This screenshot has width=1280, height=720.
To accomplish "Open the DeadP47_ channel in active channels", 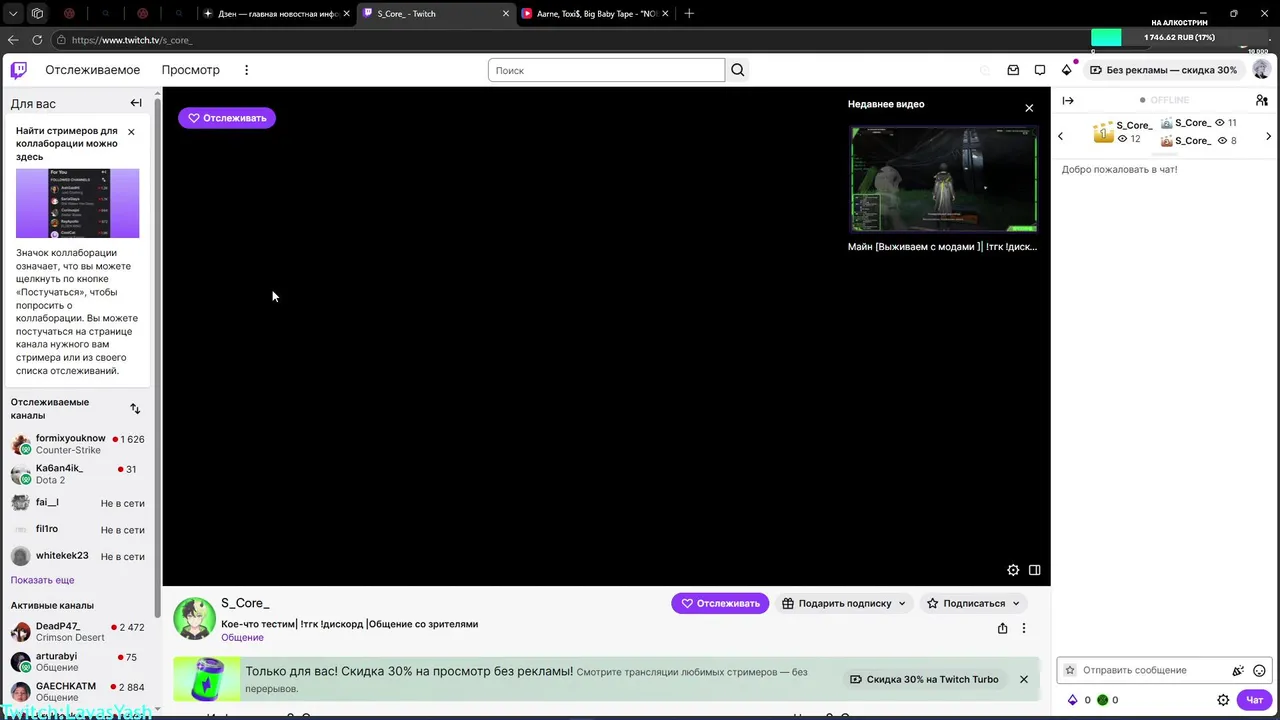I will point(78,632).
